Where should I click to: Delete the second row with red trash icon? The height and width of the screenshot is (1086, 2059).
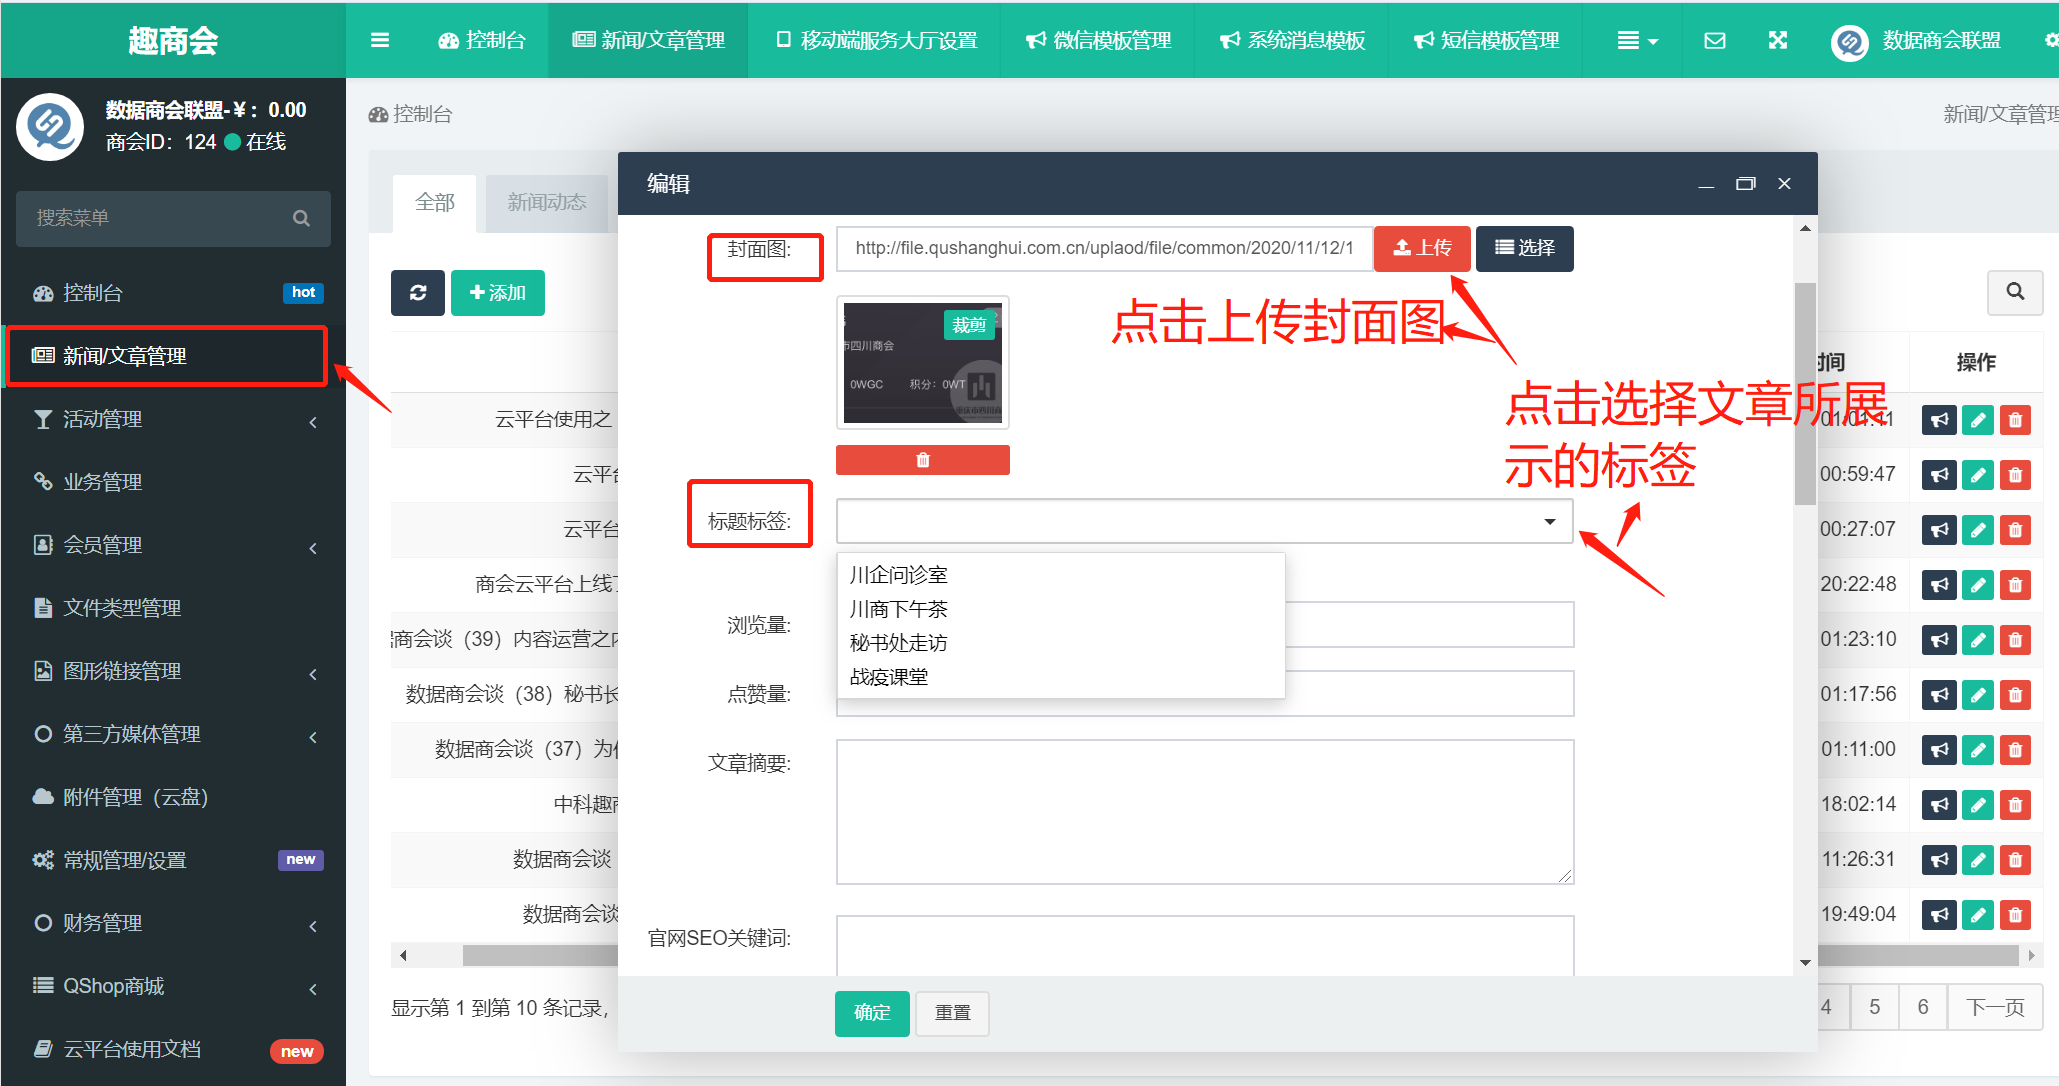2015,475
